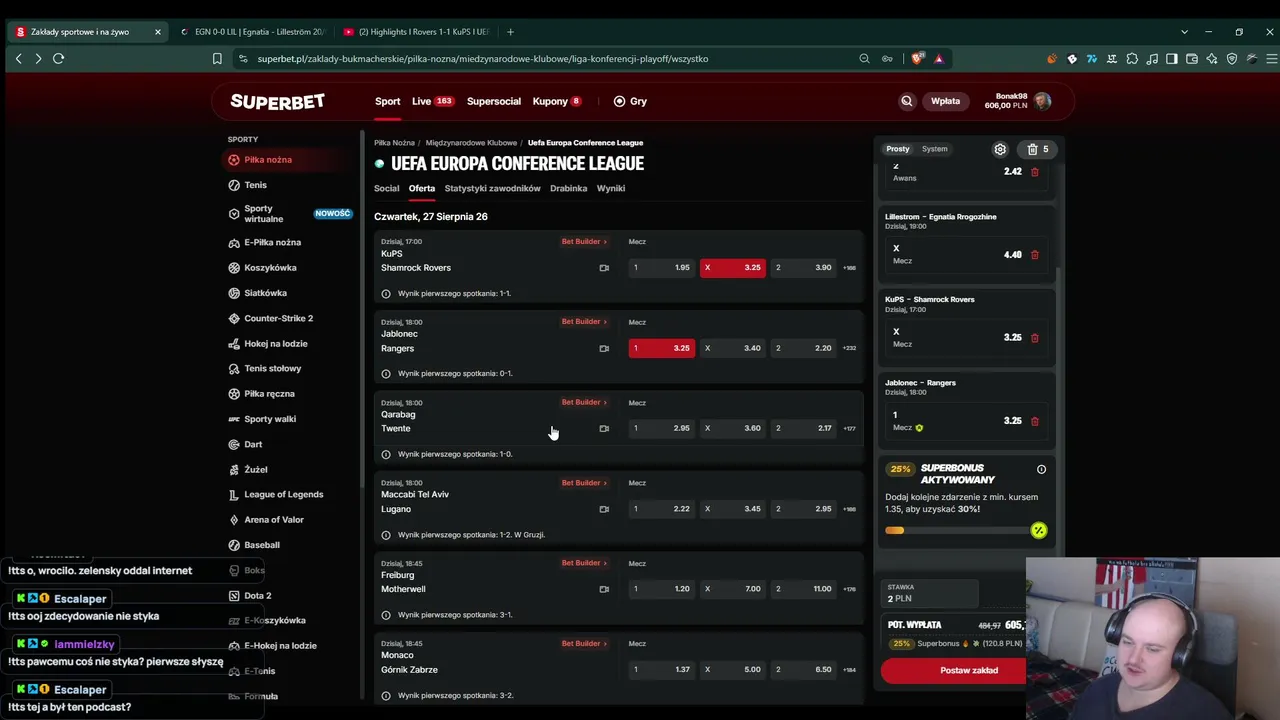Expand more markets for KuPS – Shamrock Rovers
Image resolution: width=1280 pixels, height=720 pixels.
(x=849, y=268)
